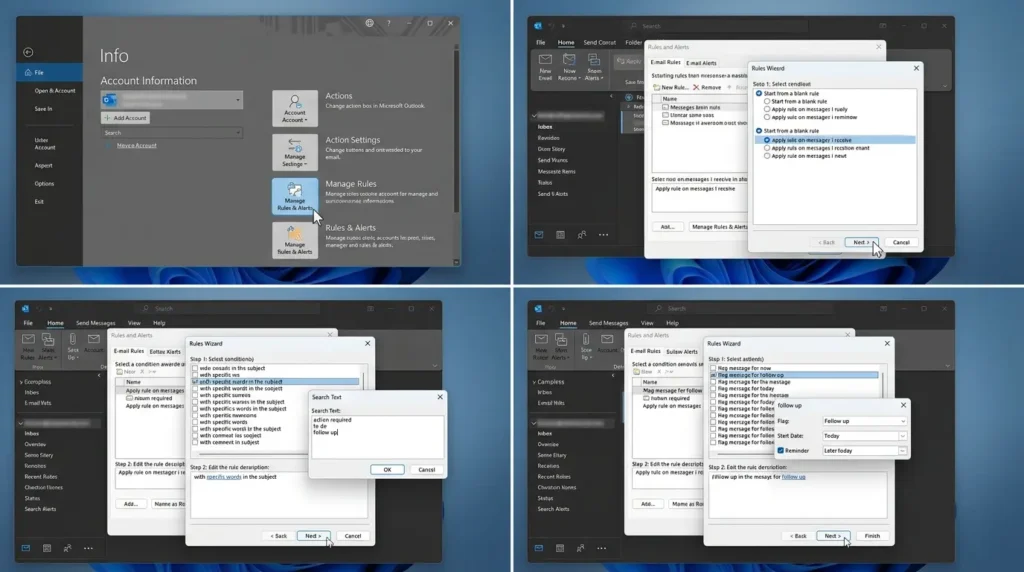Click the layout icon beside Search in the Send Conrat window

882,26
